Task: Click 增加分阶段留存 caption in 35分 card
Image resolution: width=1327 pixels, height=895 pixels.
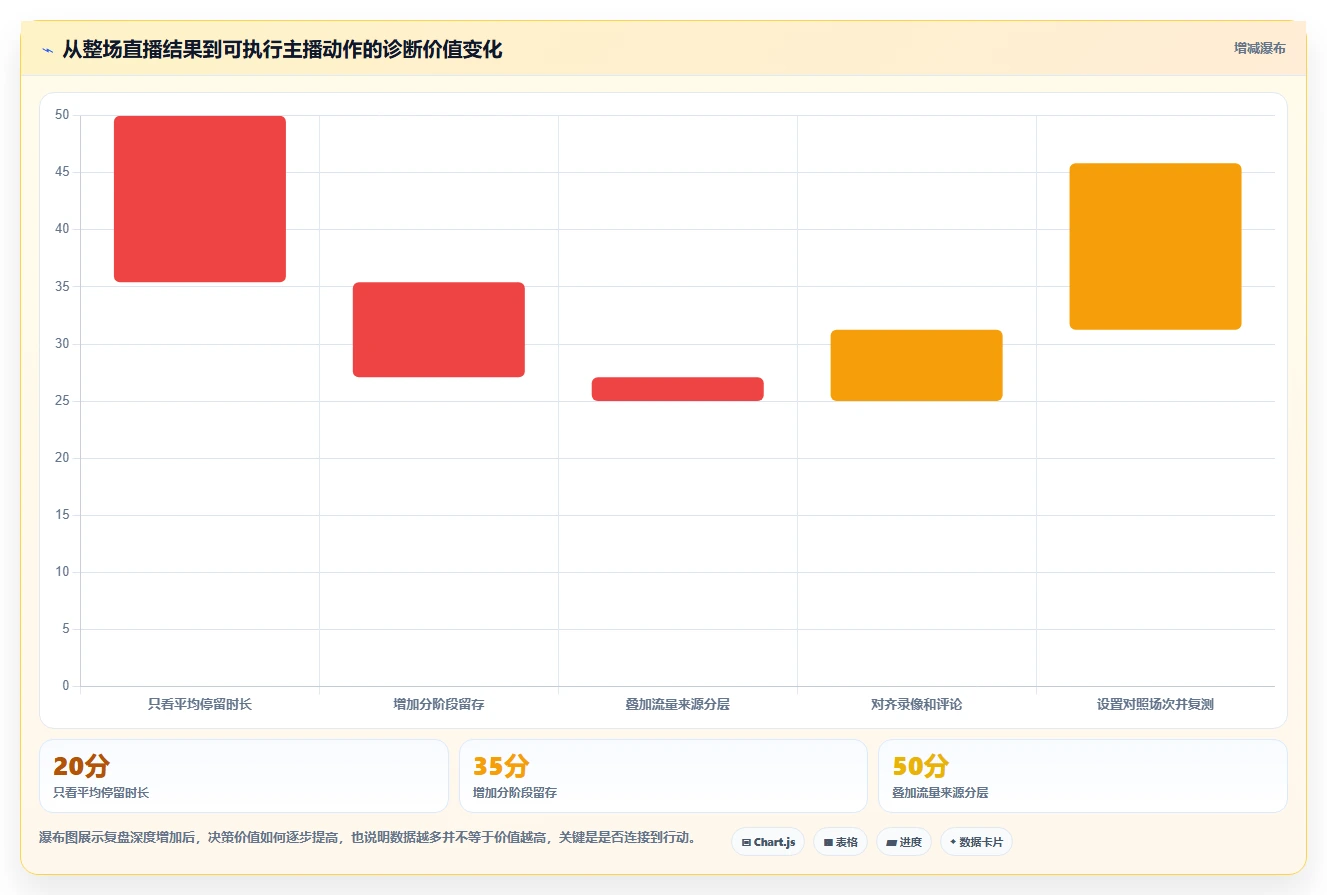Action: click(515, 793)
